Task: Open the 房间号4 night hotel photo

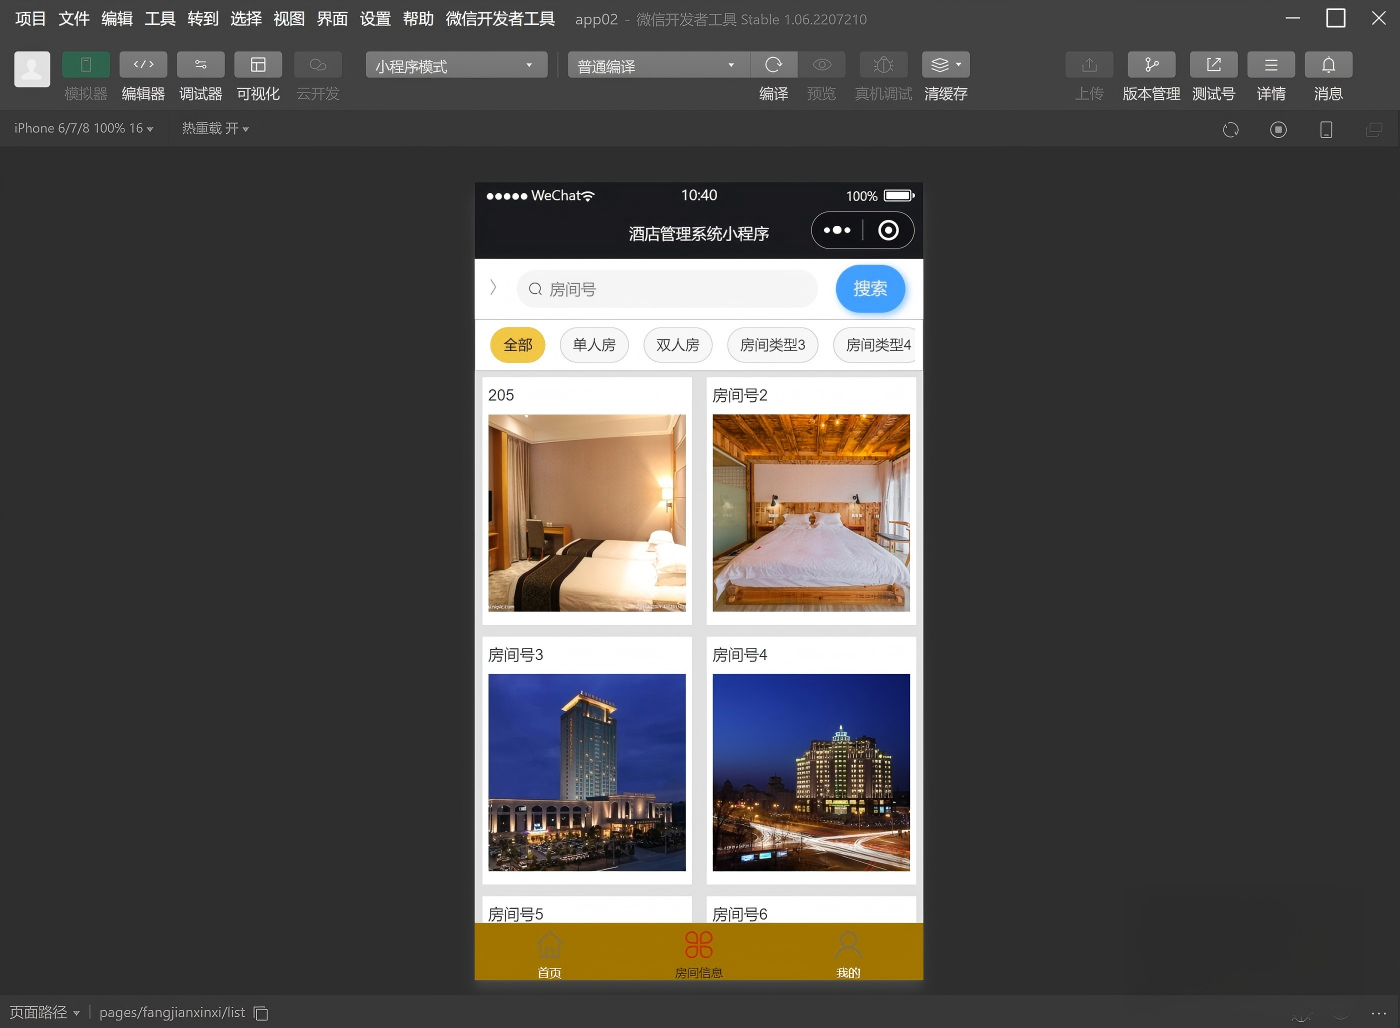Action: coord(811,772)
